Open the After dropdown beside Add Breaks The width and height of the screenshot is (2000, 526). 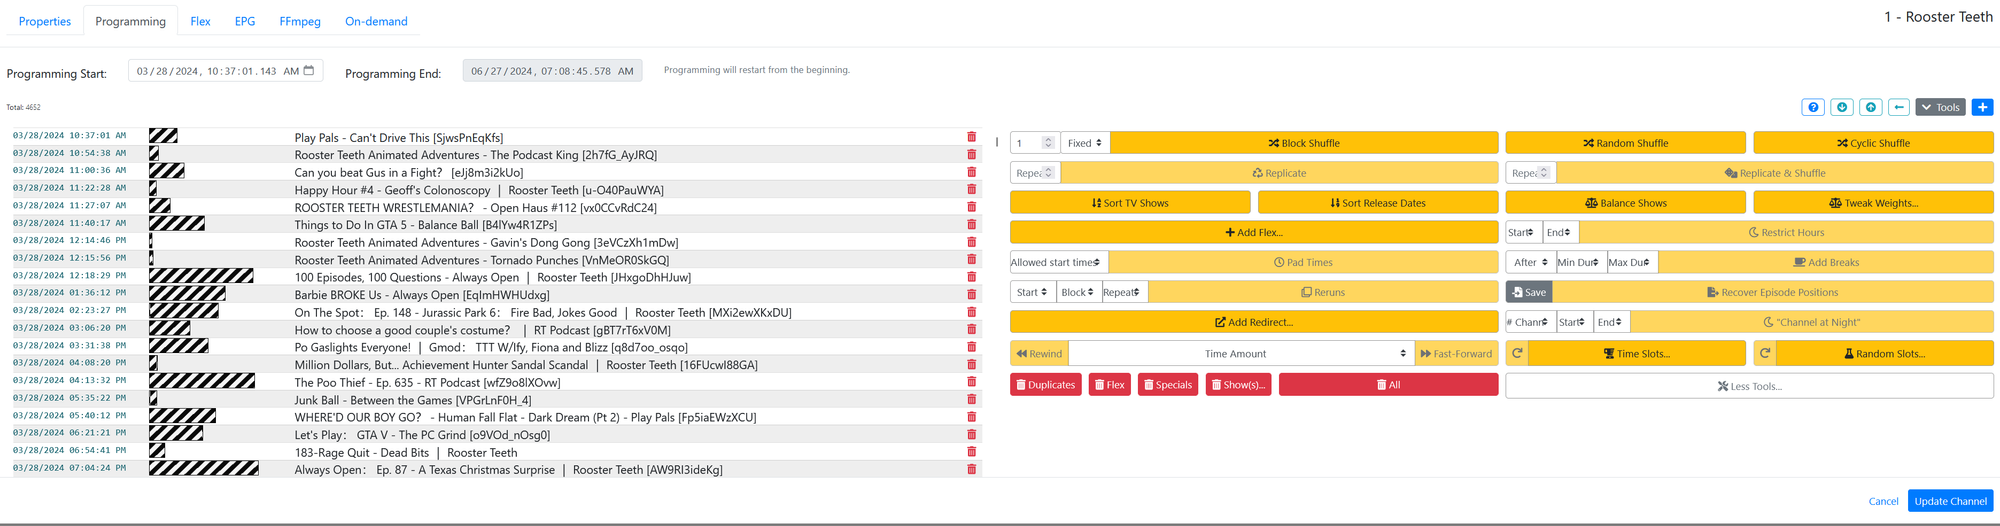pos(1531,262)
